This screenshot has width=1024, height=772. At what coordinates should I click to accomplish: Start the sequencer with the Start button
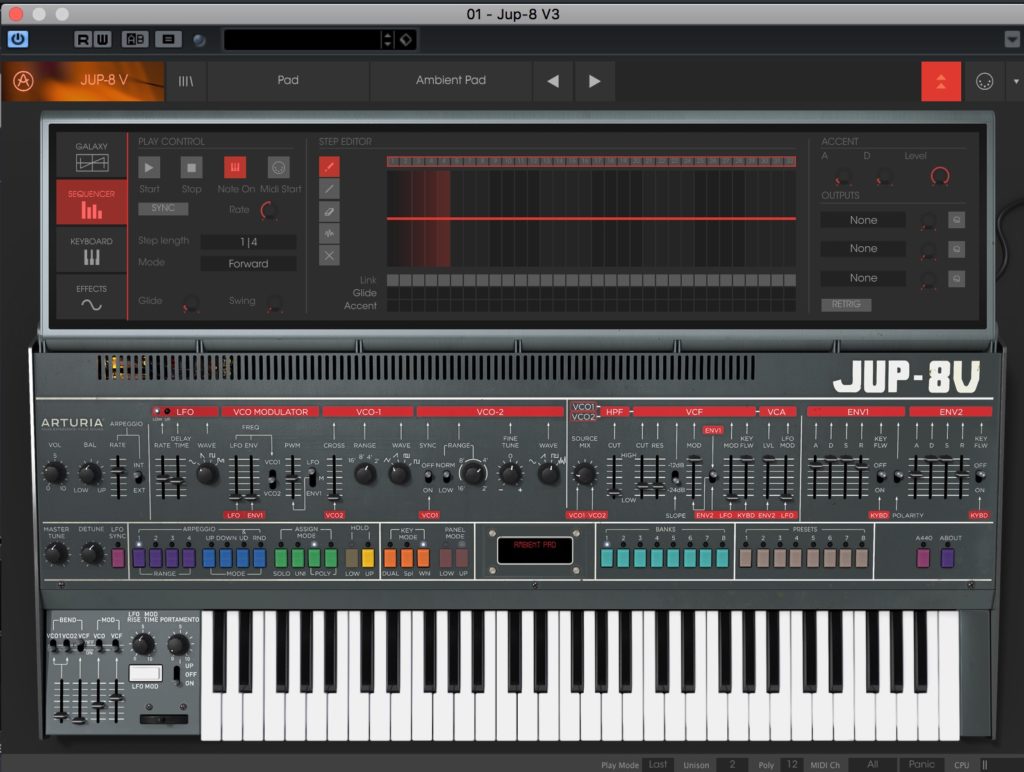pos(149,168)
